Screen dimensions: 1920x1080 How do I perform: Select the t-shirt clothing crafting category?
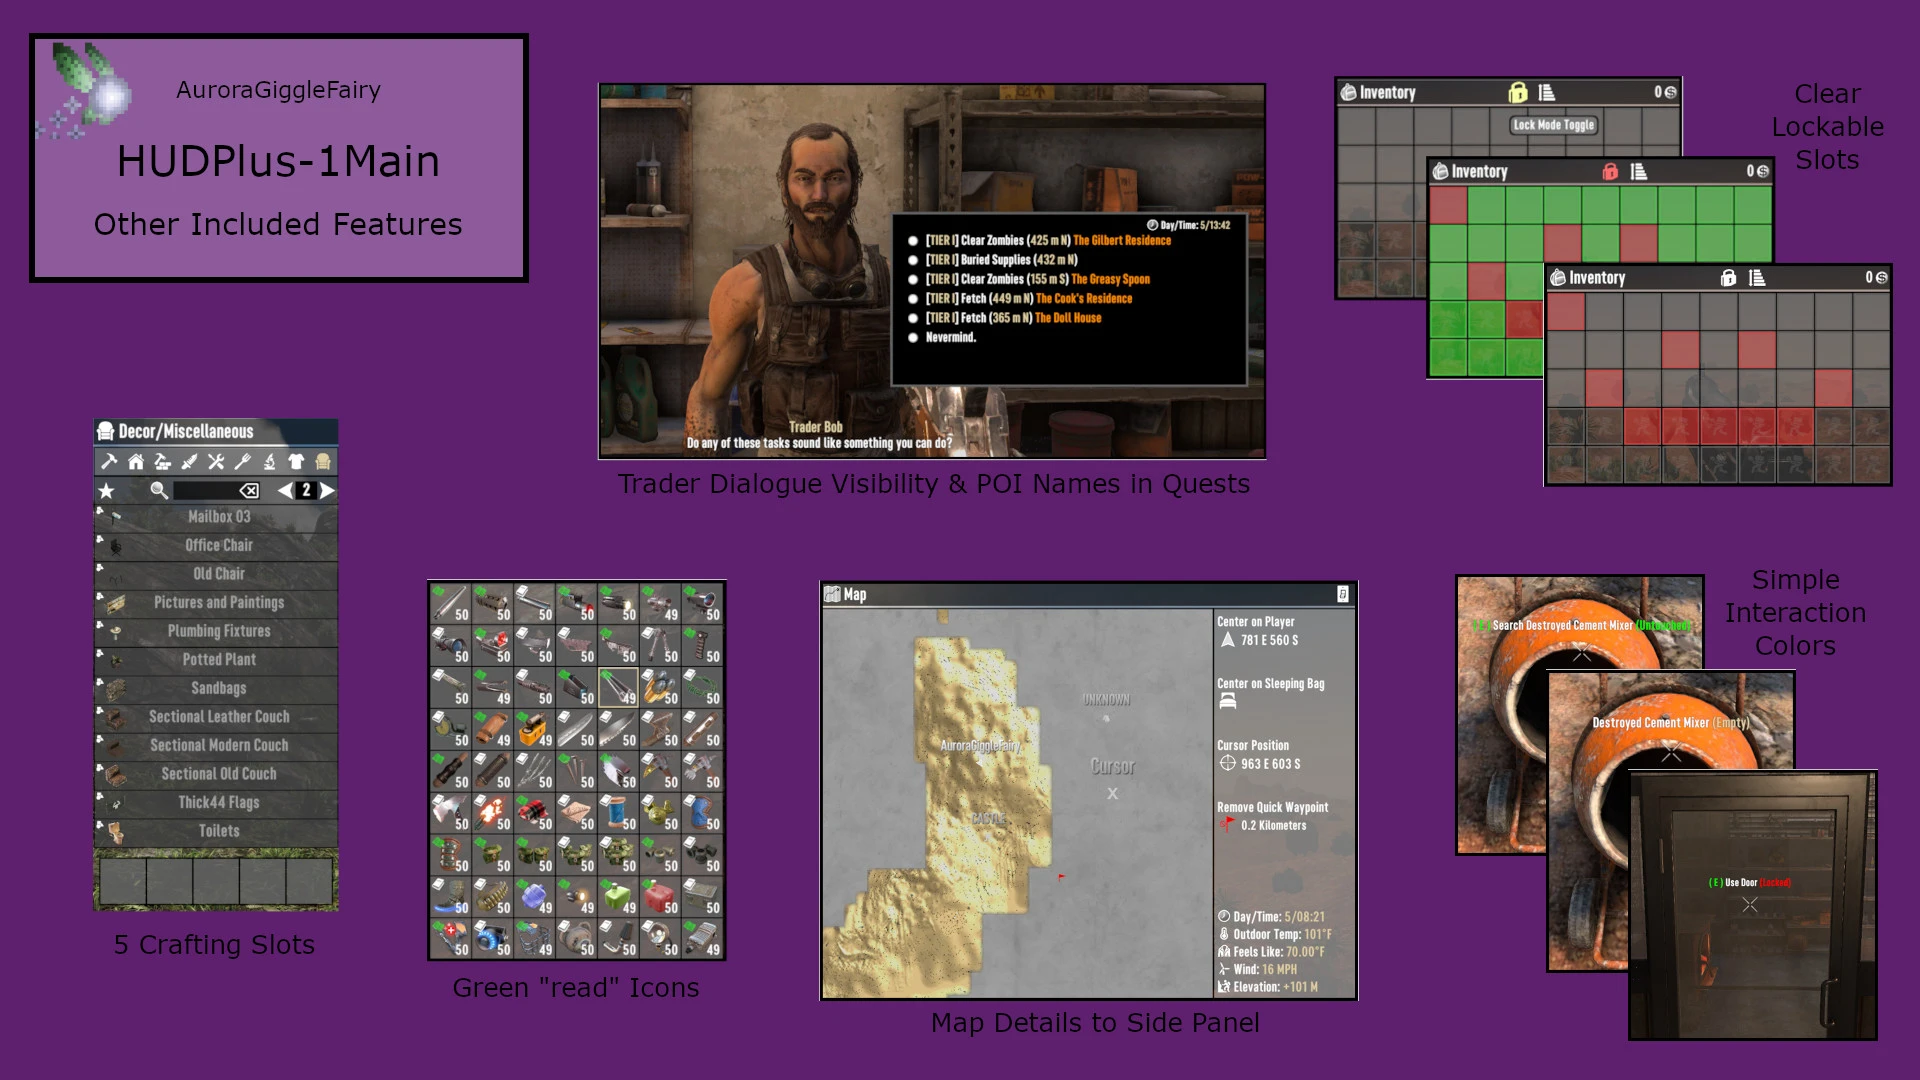(296, 462)
